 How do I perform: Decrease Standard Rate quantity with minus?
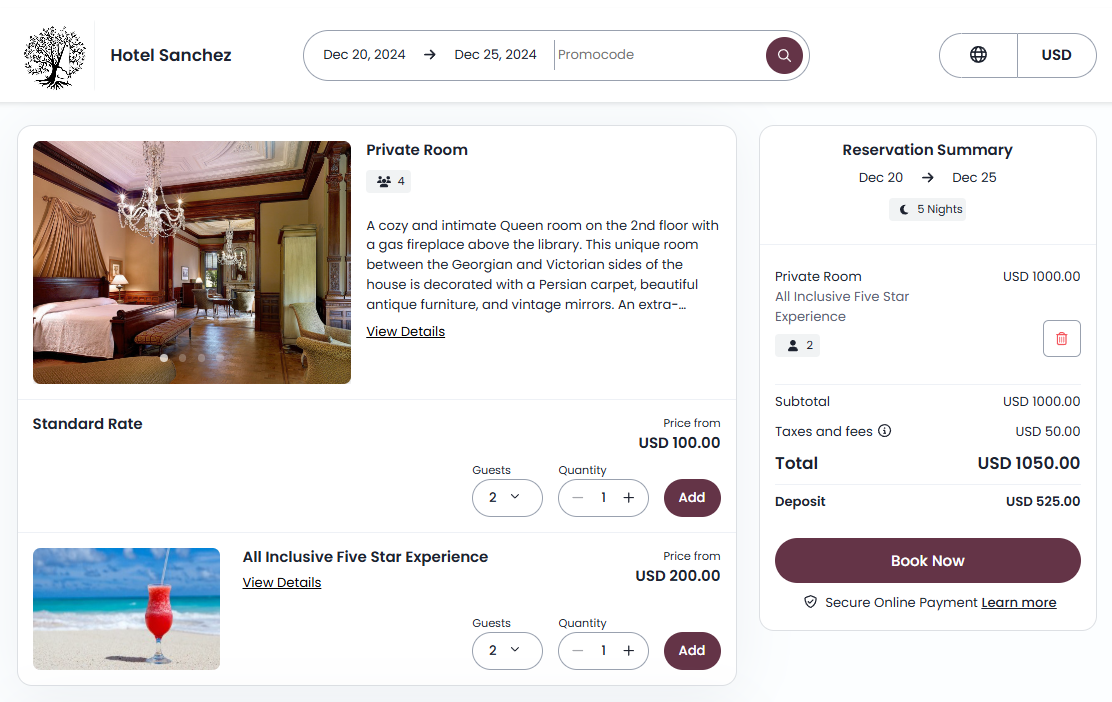point(578,498)
